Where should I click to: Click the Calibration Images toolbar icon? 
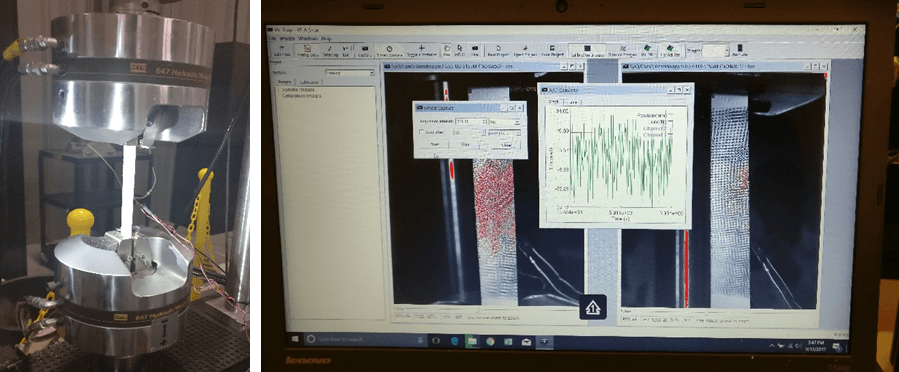click(587, 51)
